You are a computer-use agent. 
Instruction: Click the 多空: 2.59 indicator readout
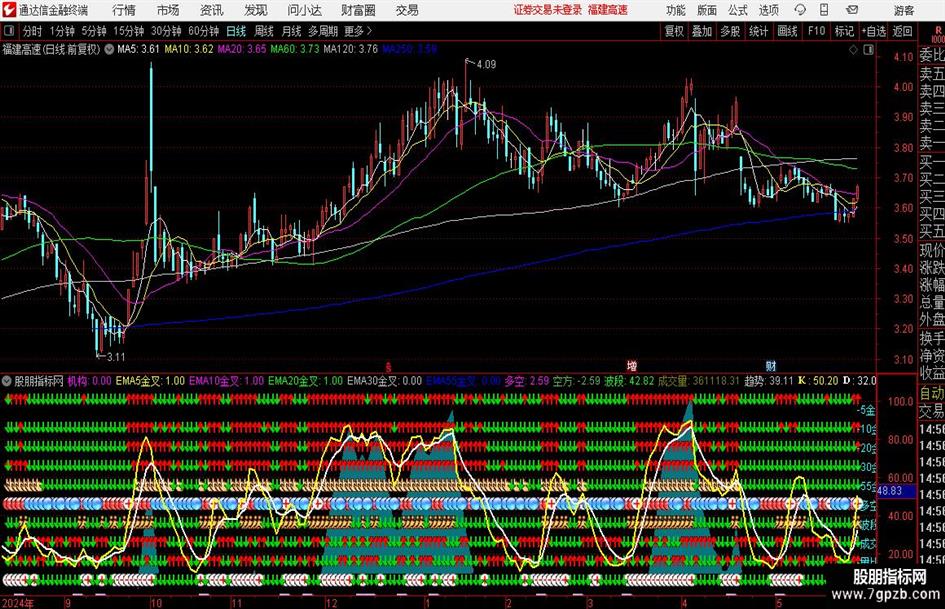tap(527, 381)
